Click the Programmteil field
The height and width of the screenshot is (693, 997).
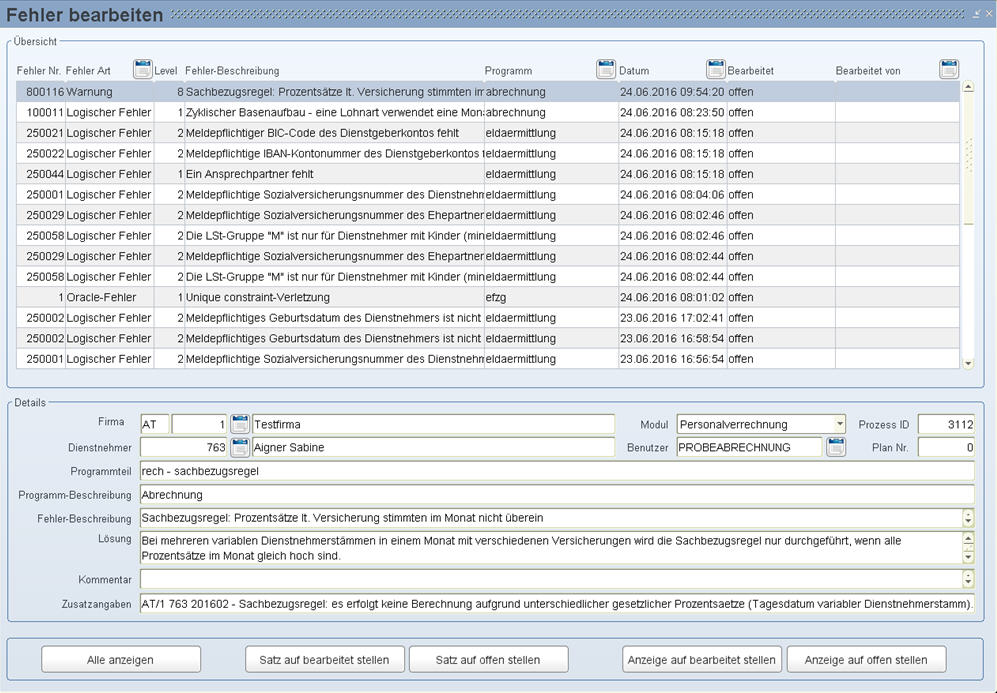[x=557, y=471]
